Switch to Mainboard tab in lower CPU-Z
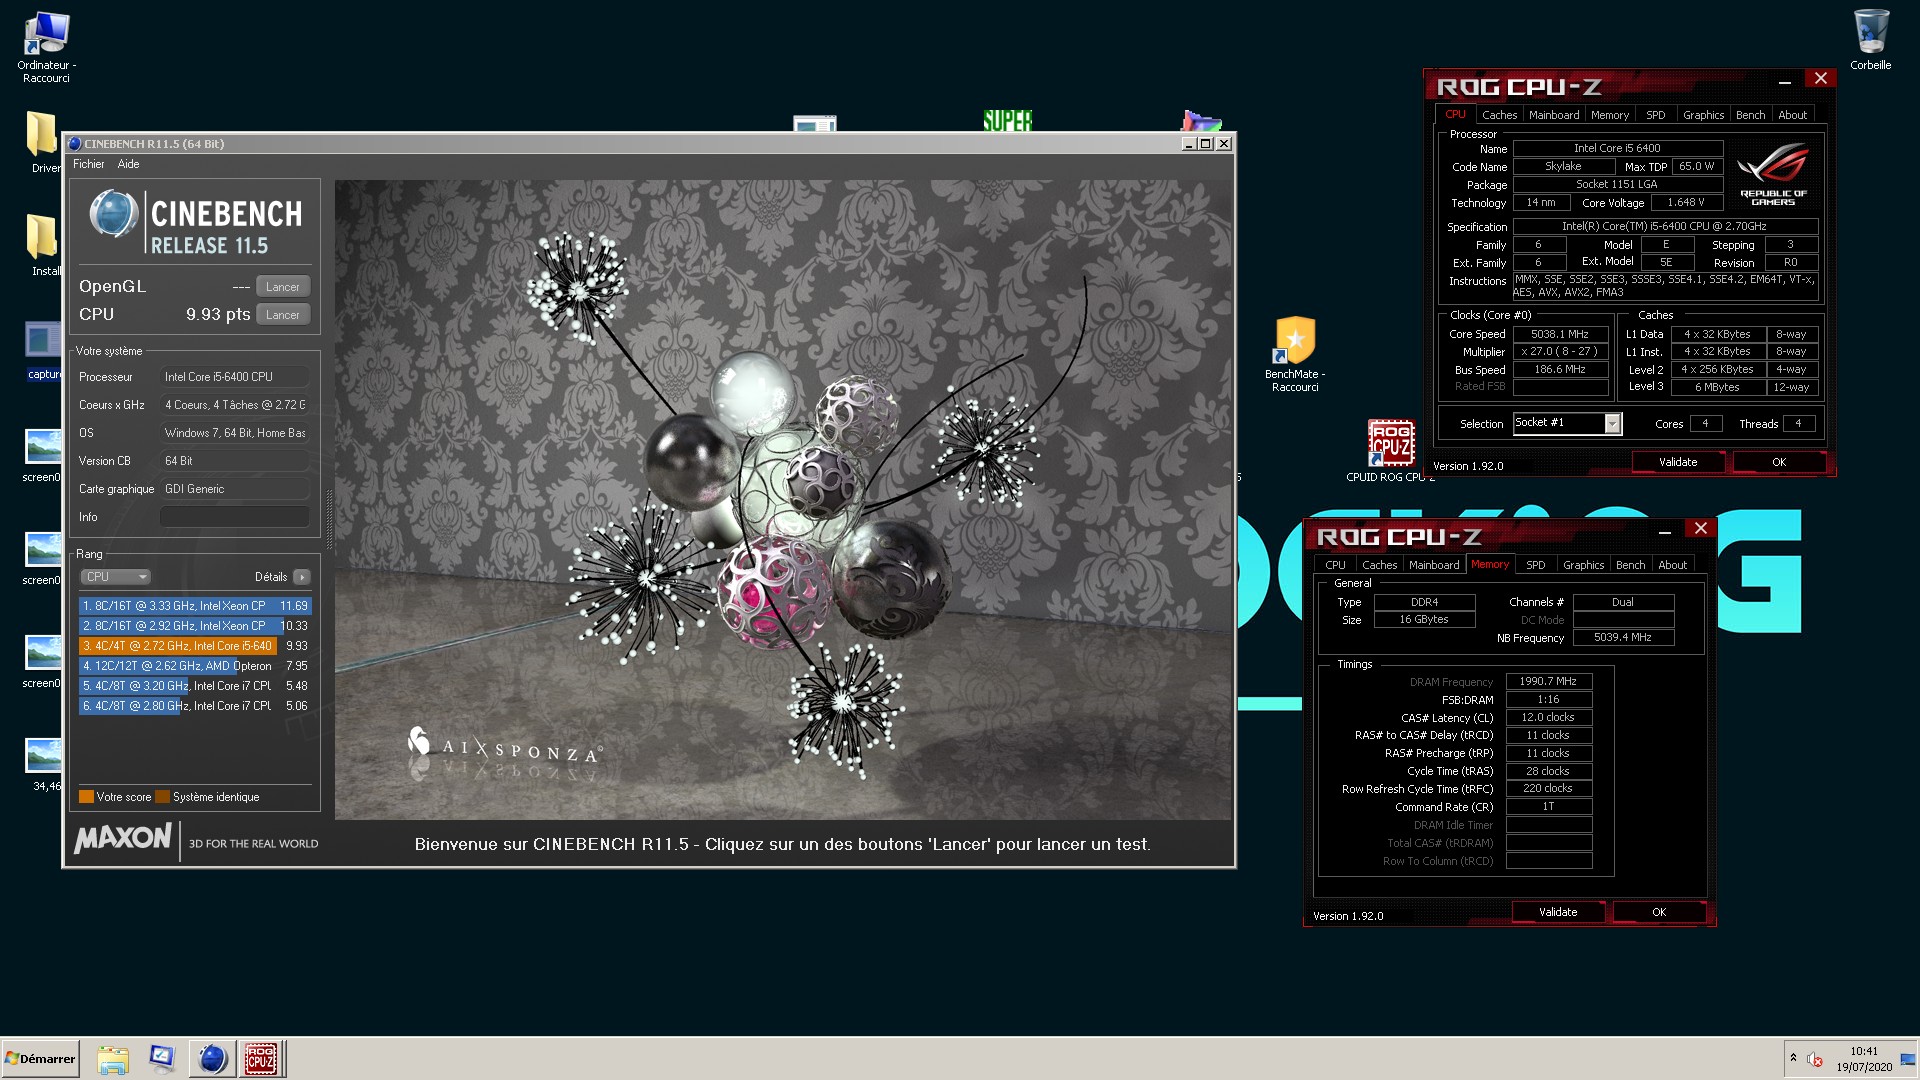The image size is (1920, 1080). pos(1434,565)
